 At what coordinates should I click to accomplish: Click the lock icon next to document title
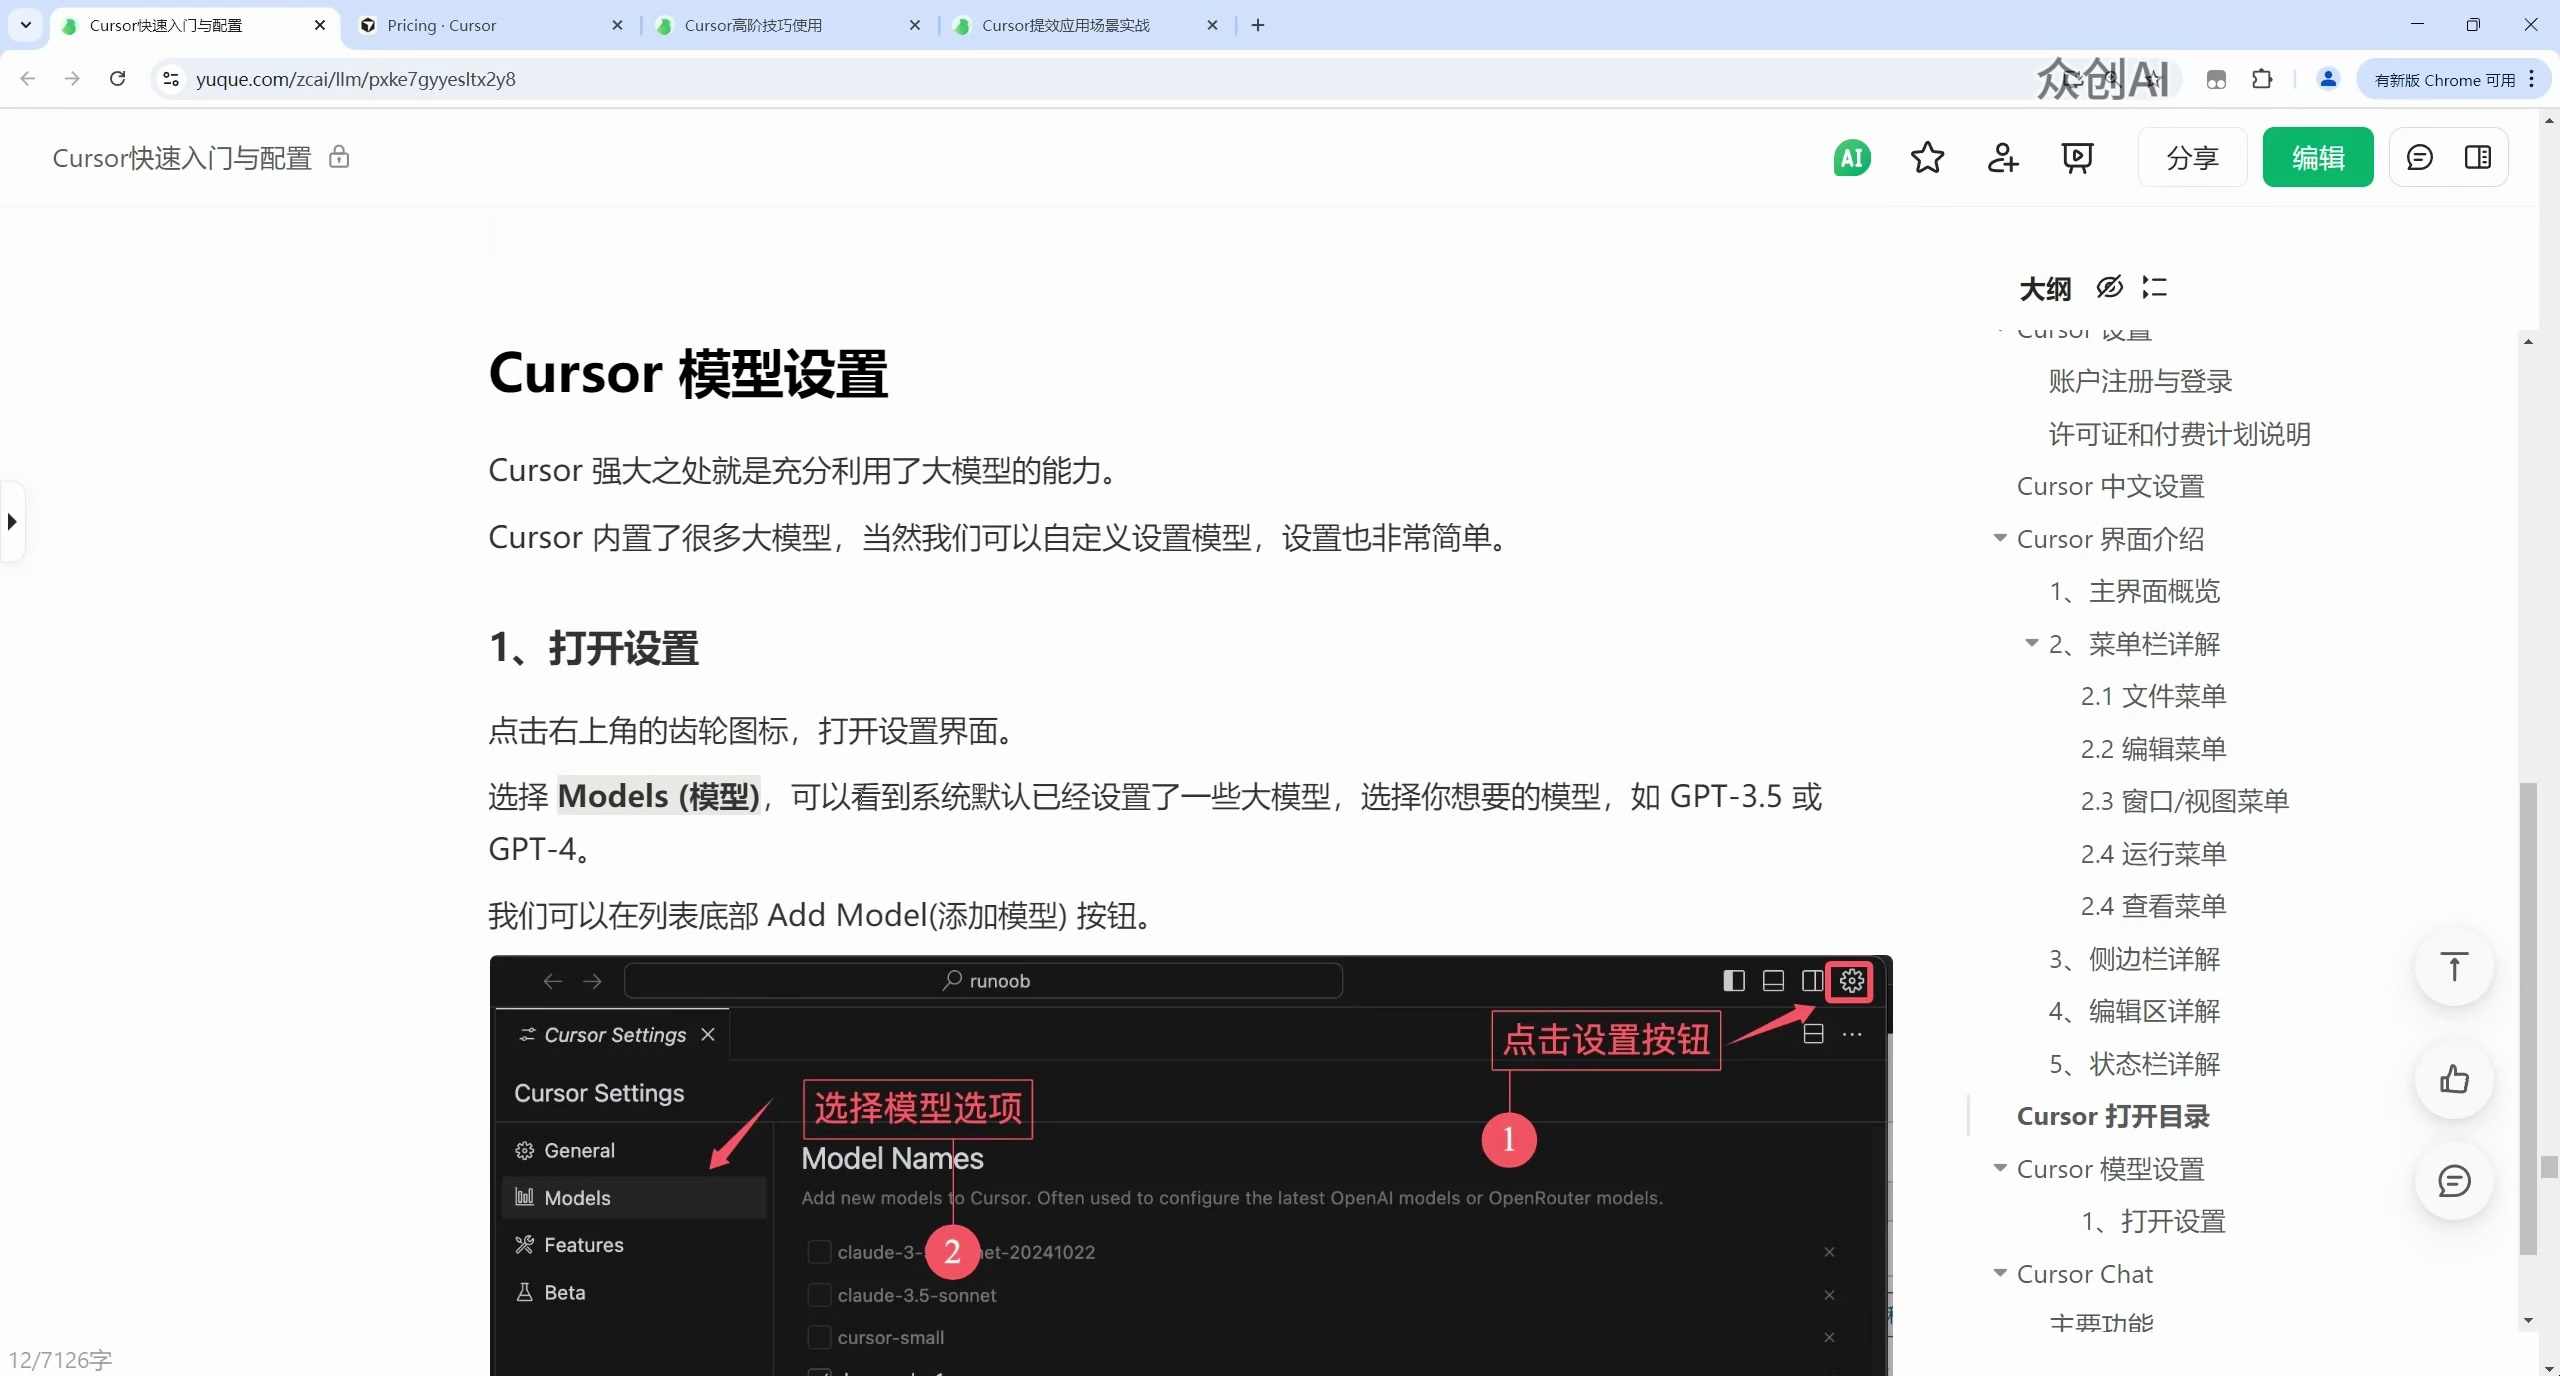[339, 157]
